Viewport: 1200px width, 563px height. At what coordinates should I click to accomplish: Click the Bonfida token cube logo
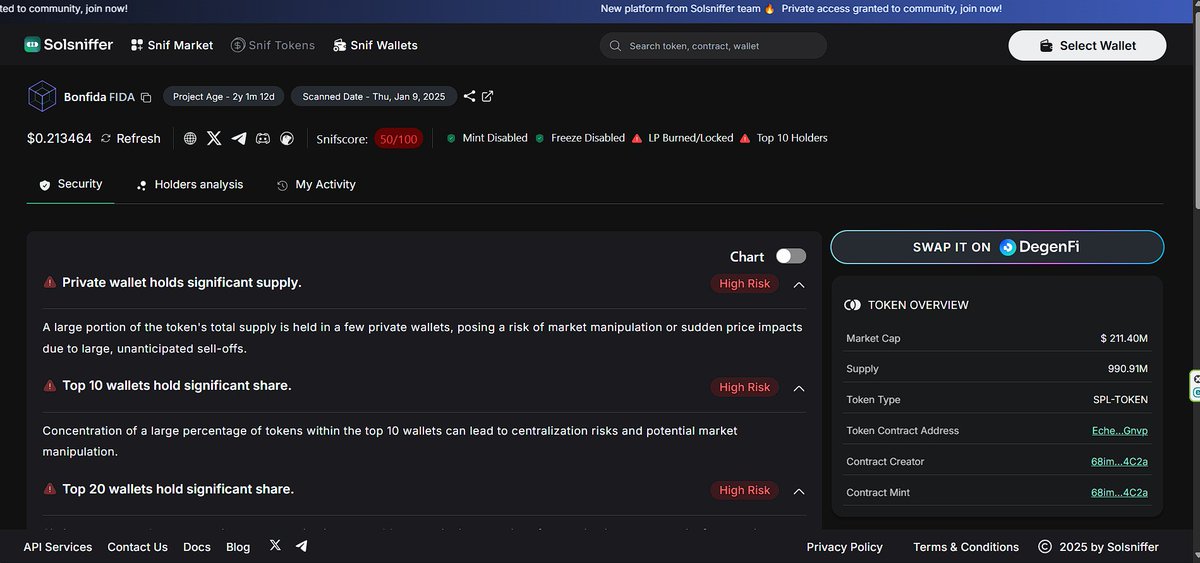click(x=42, y=97)
